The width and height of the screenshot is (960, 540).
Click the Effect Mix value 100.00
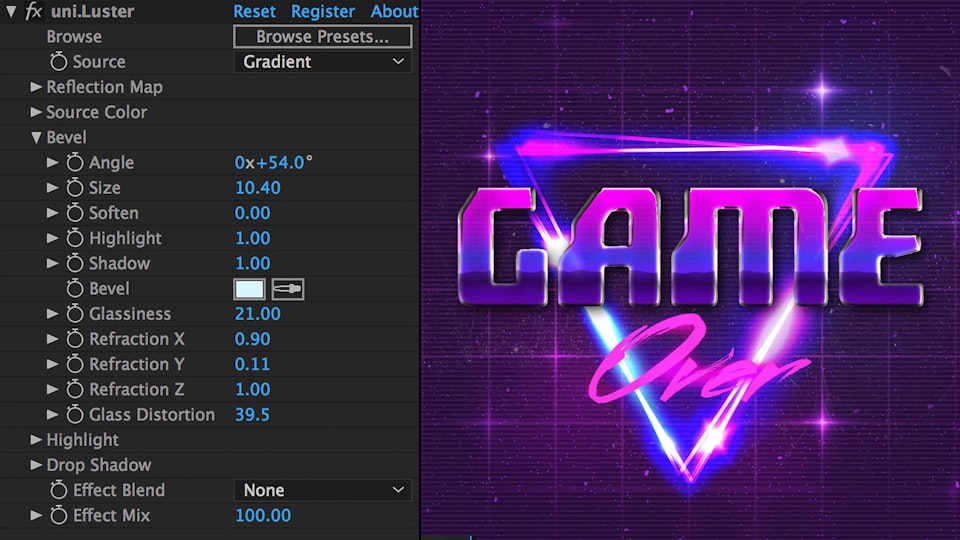pos(263,516)
